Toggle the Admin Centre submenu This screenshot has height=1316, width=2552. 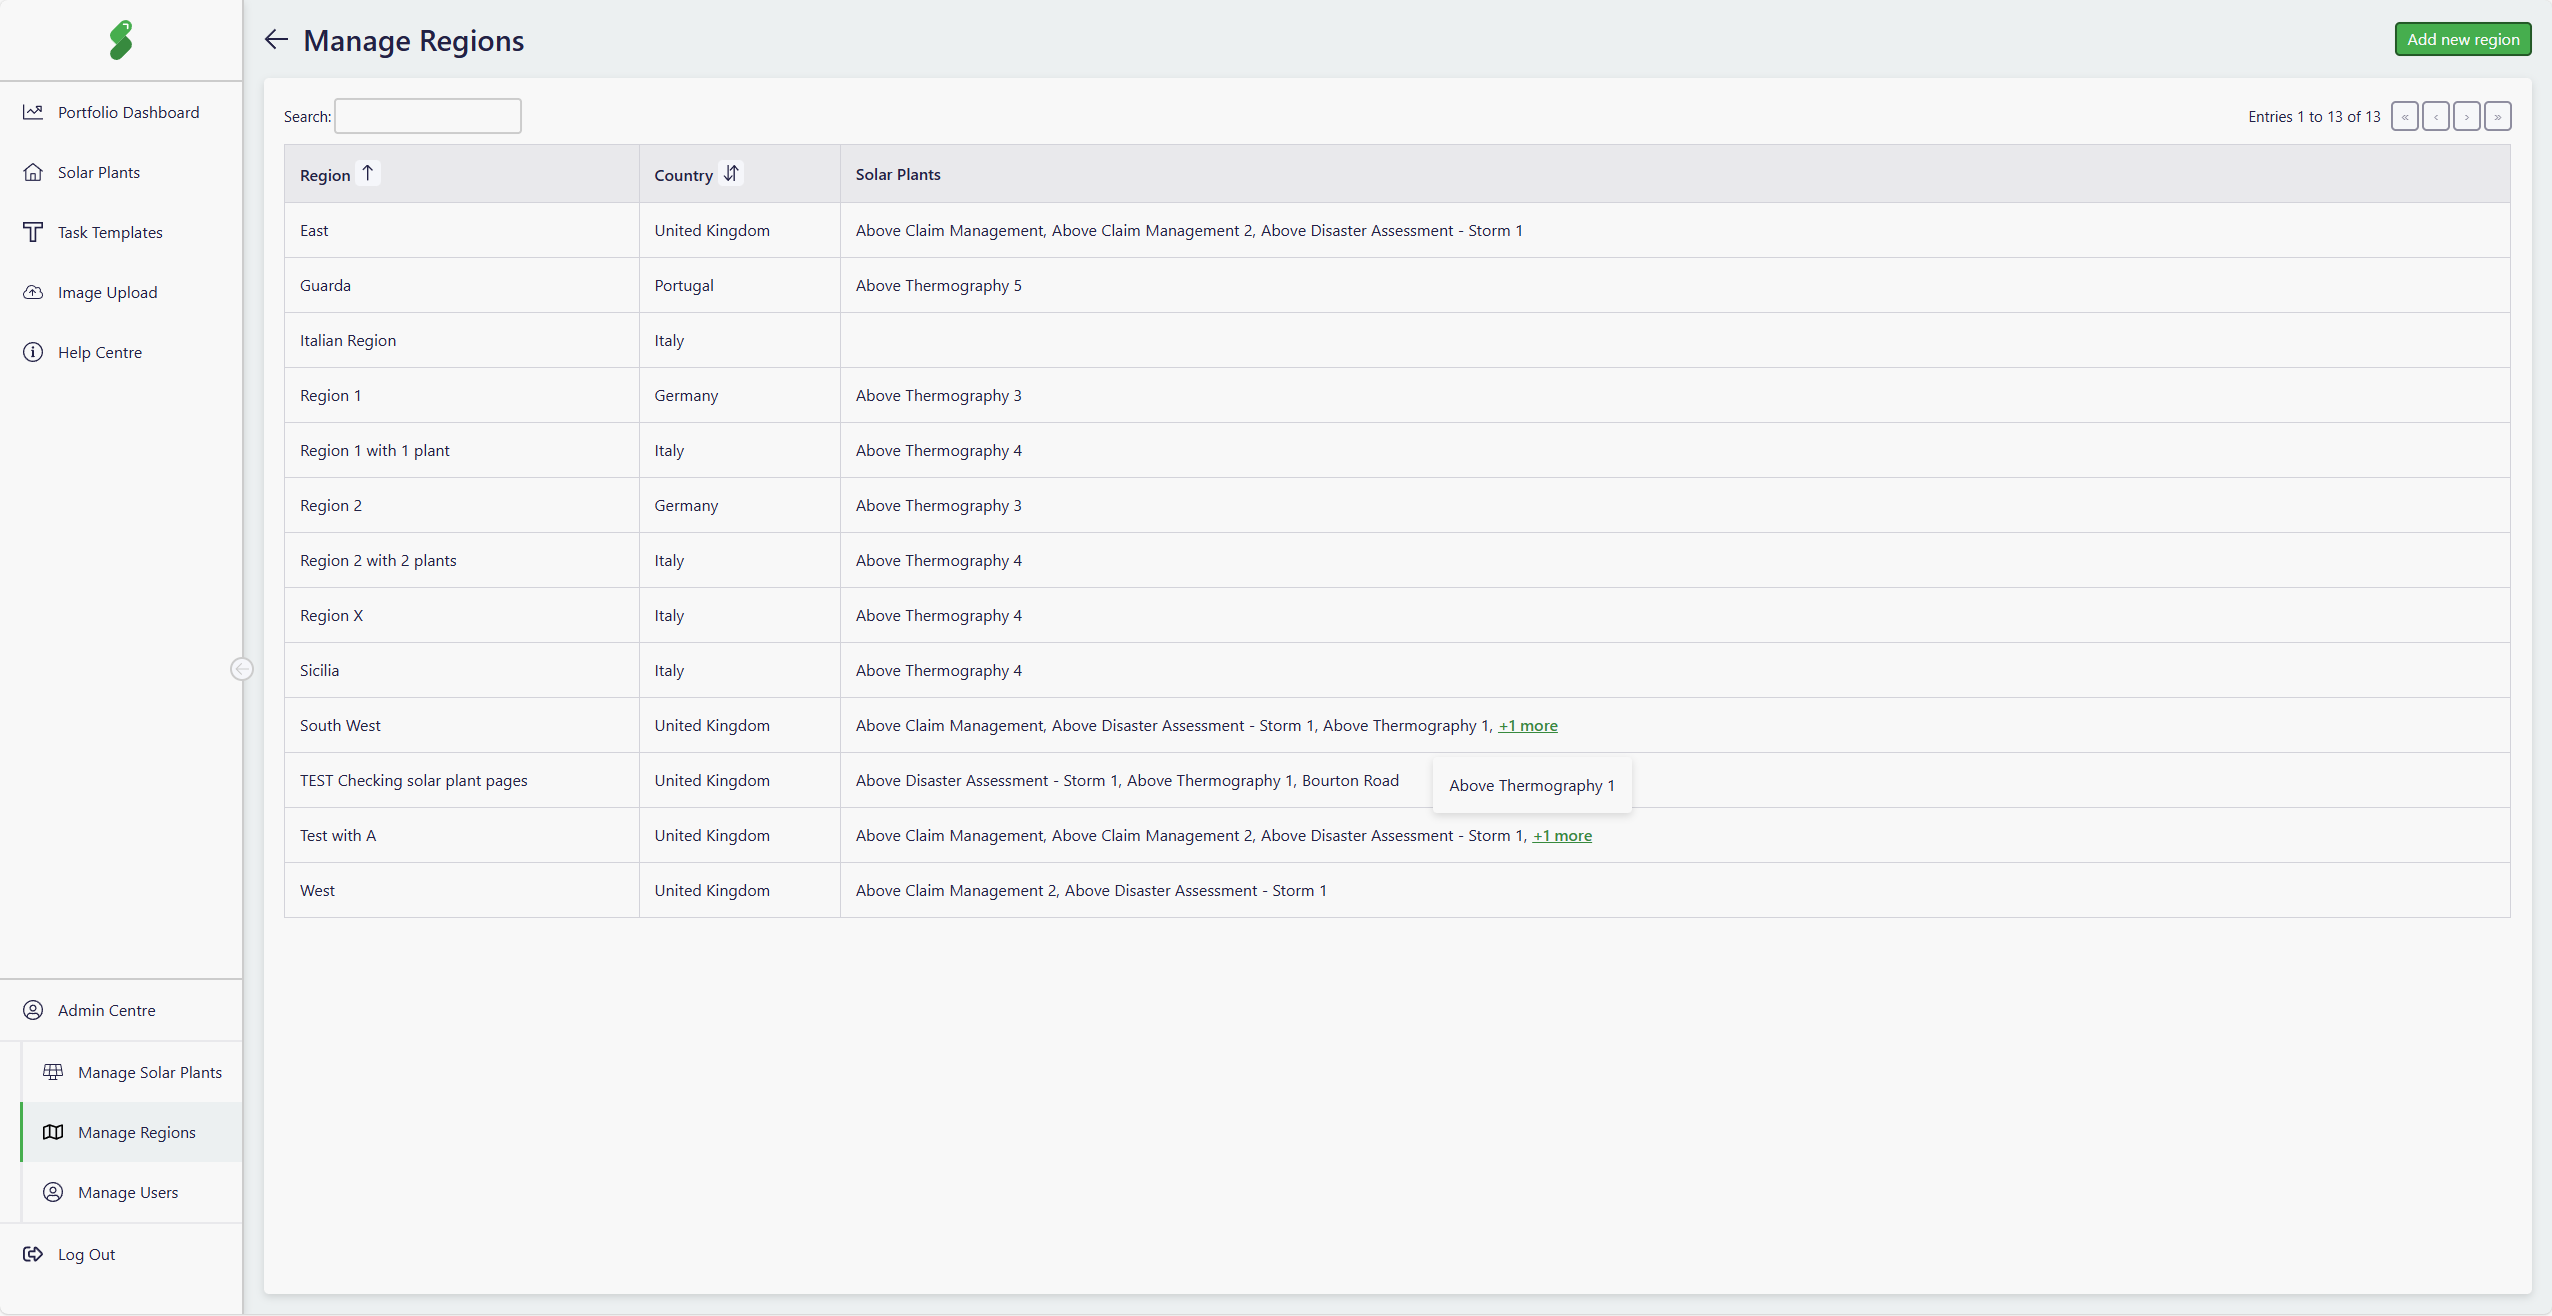pos(106,1010)
